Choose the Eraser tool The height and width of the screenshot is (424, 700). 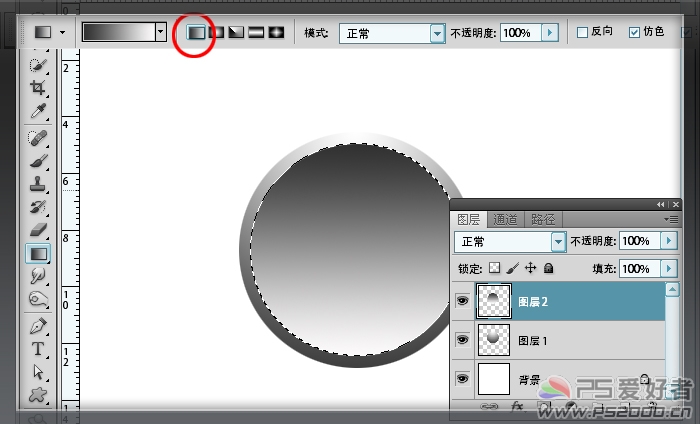tap(38, 230)
